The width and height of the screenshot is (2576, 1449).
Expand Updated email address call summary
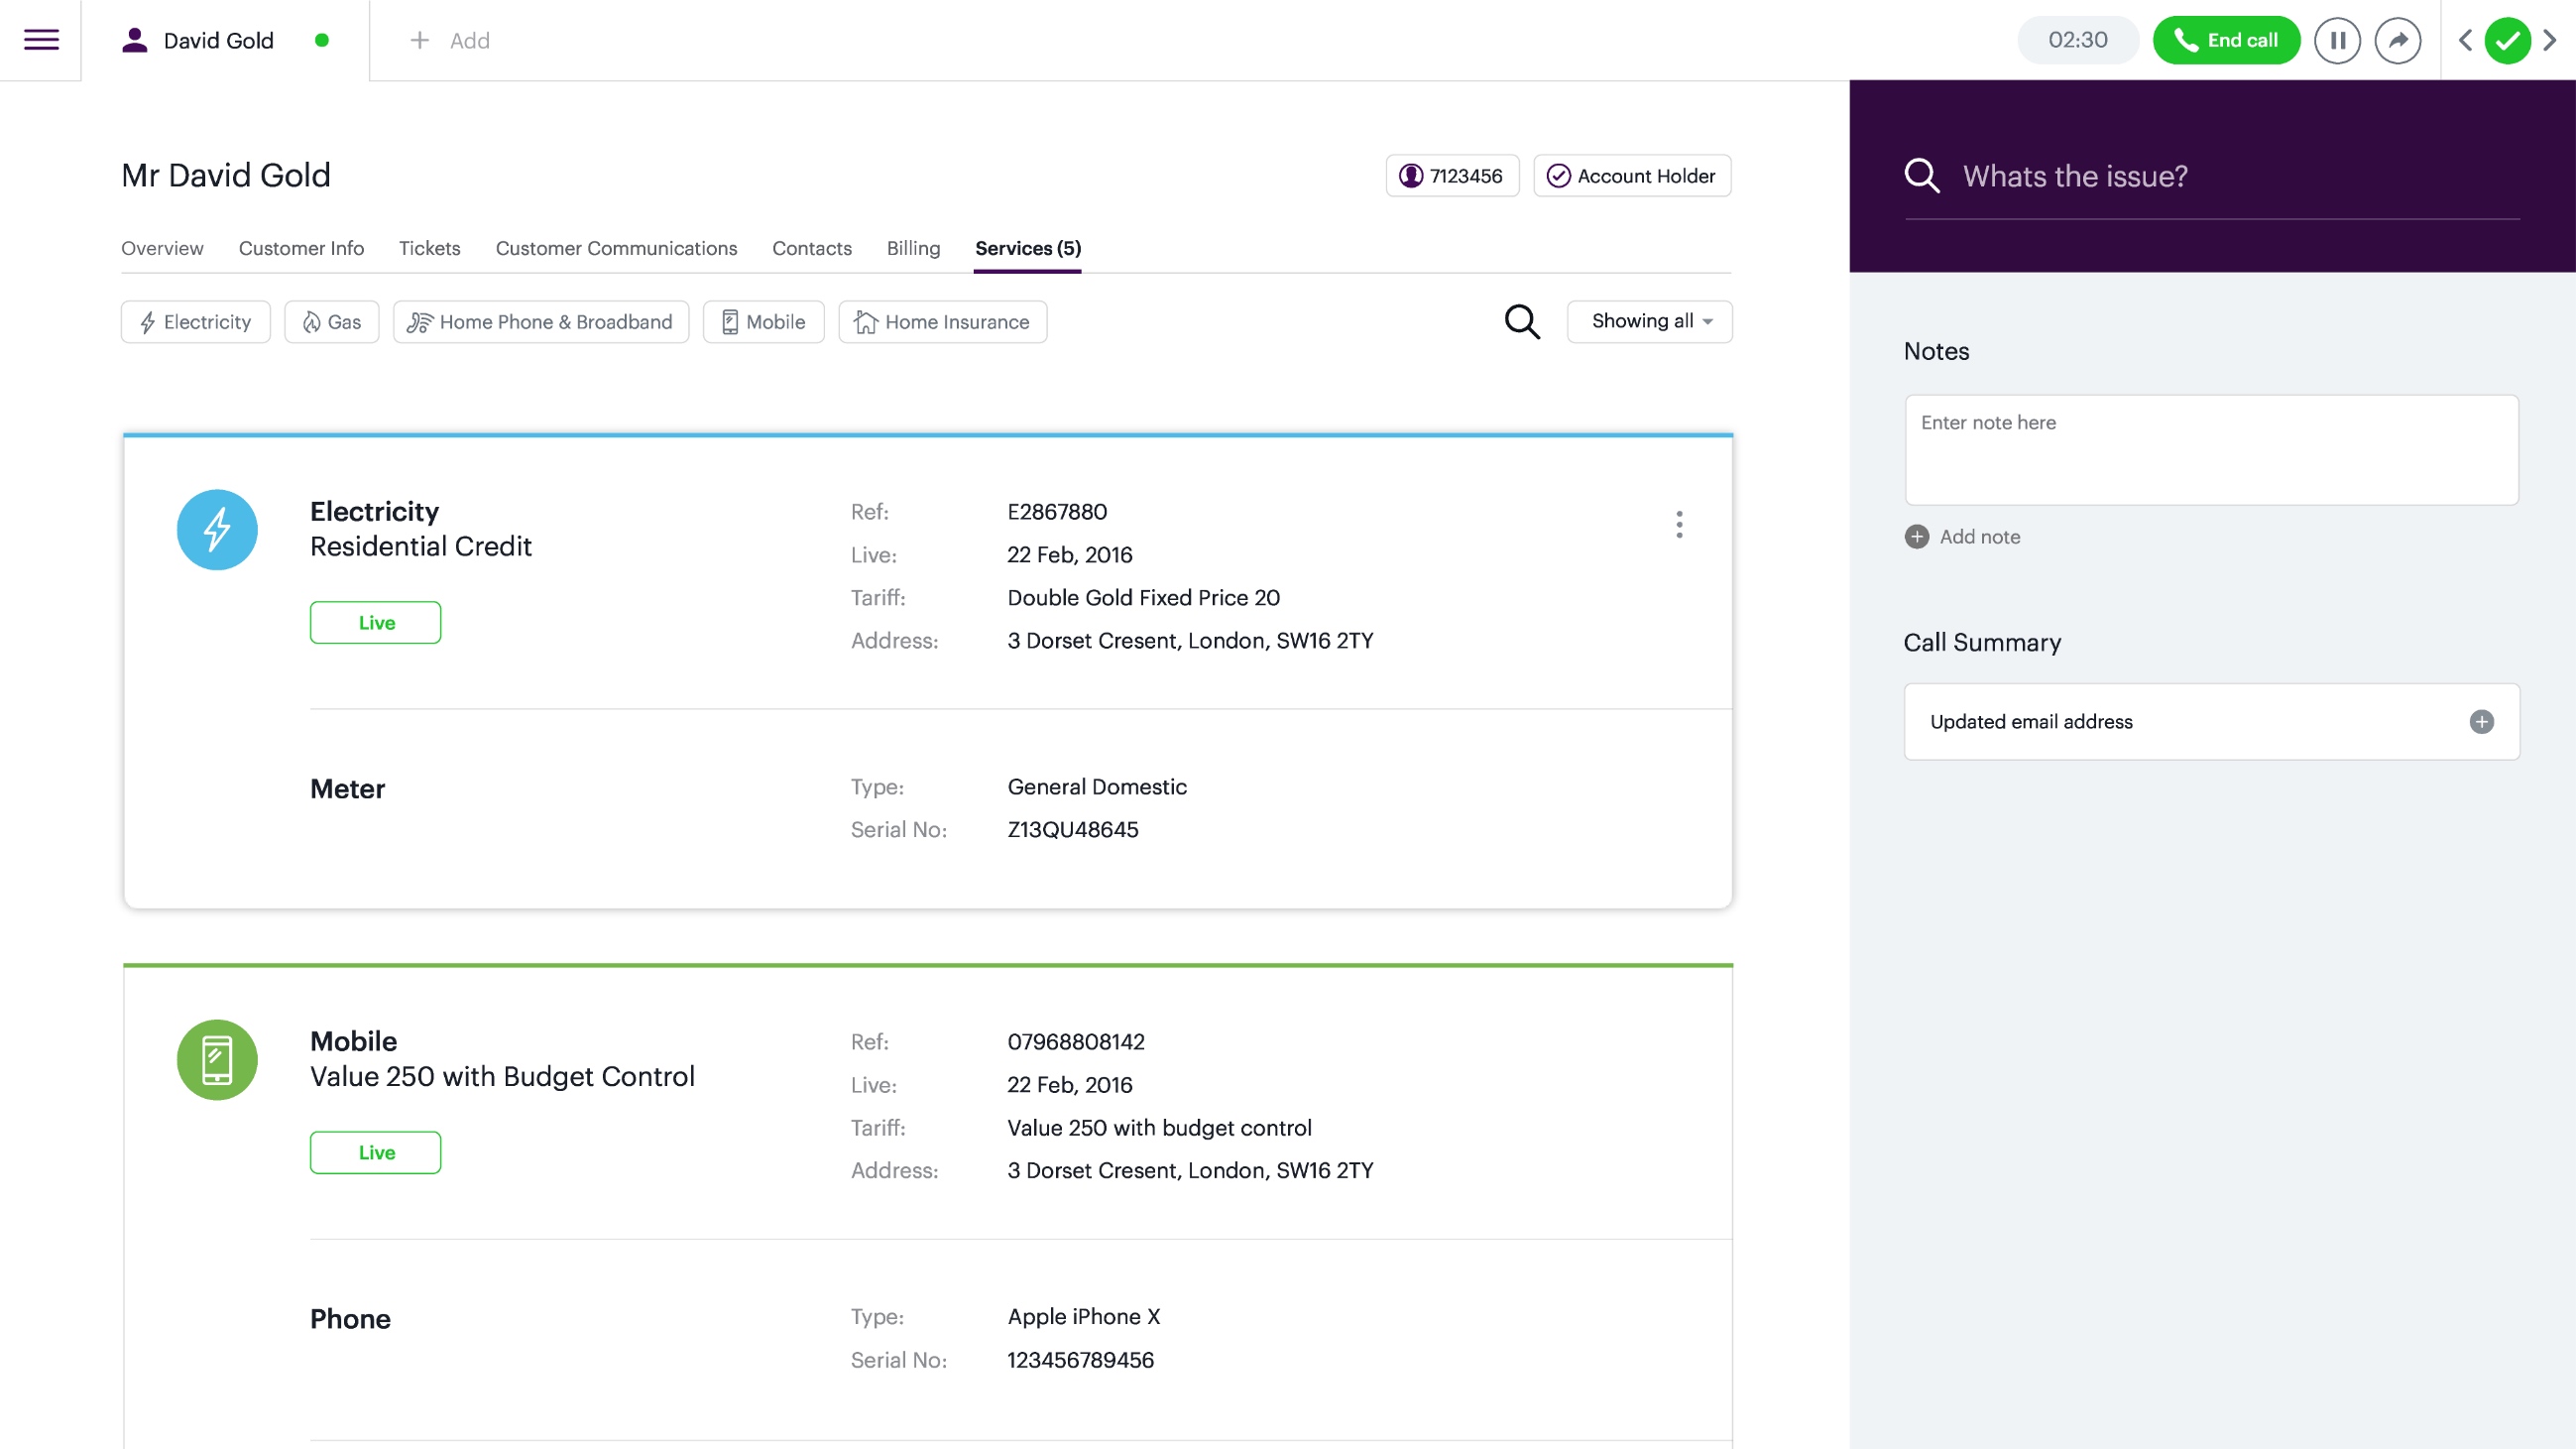[x=2482, y=721]
